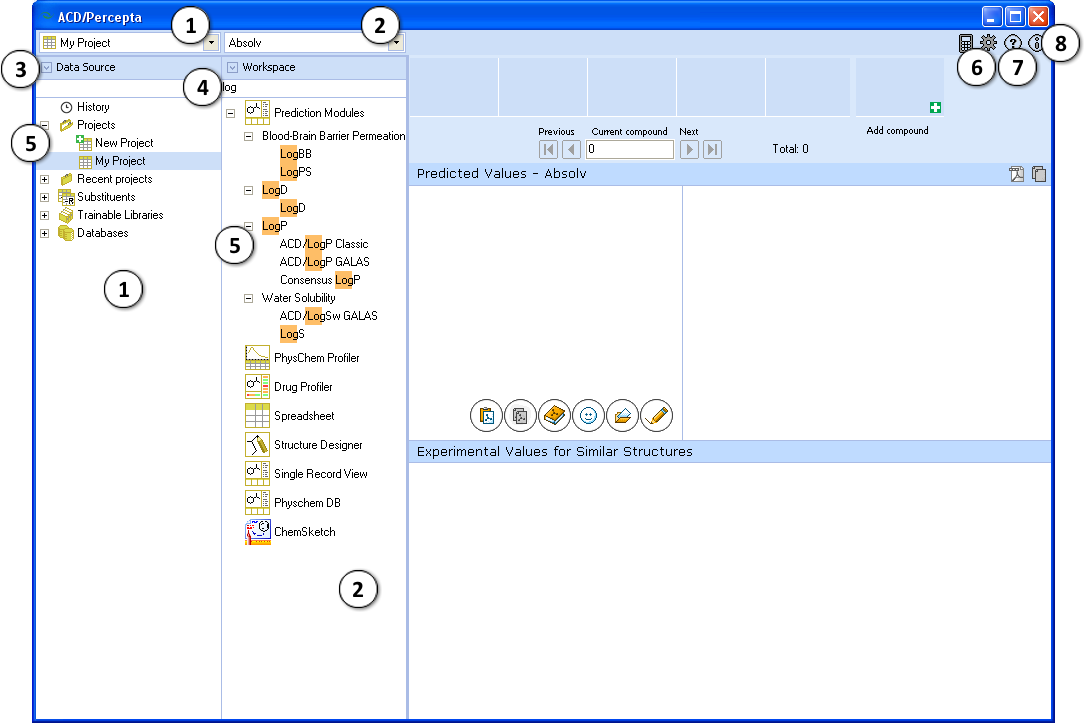This screenshot has height=723, width=1084.
Task: Open help with the question mark icon
Action: (x=1012, y=43)
